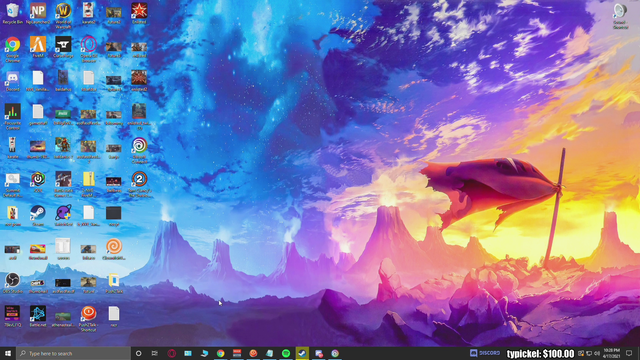Switch to Chrome in the taskbar
The height and width of the screenshot is (360, 640).
click(x=220, y=353)
